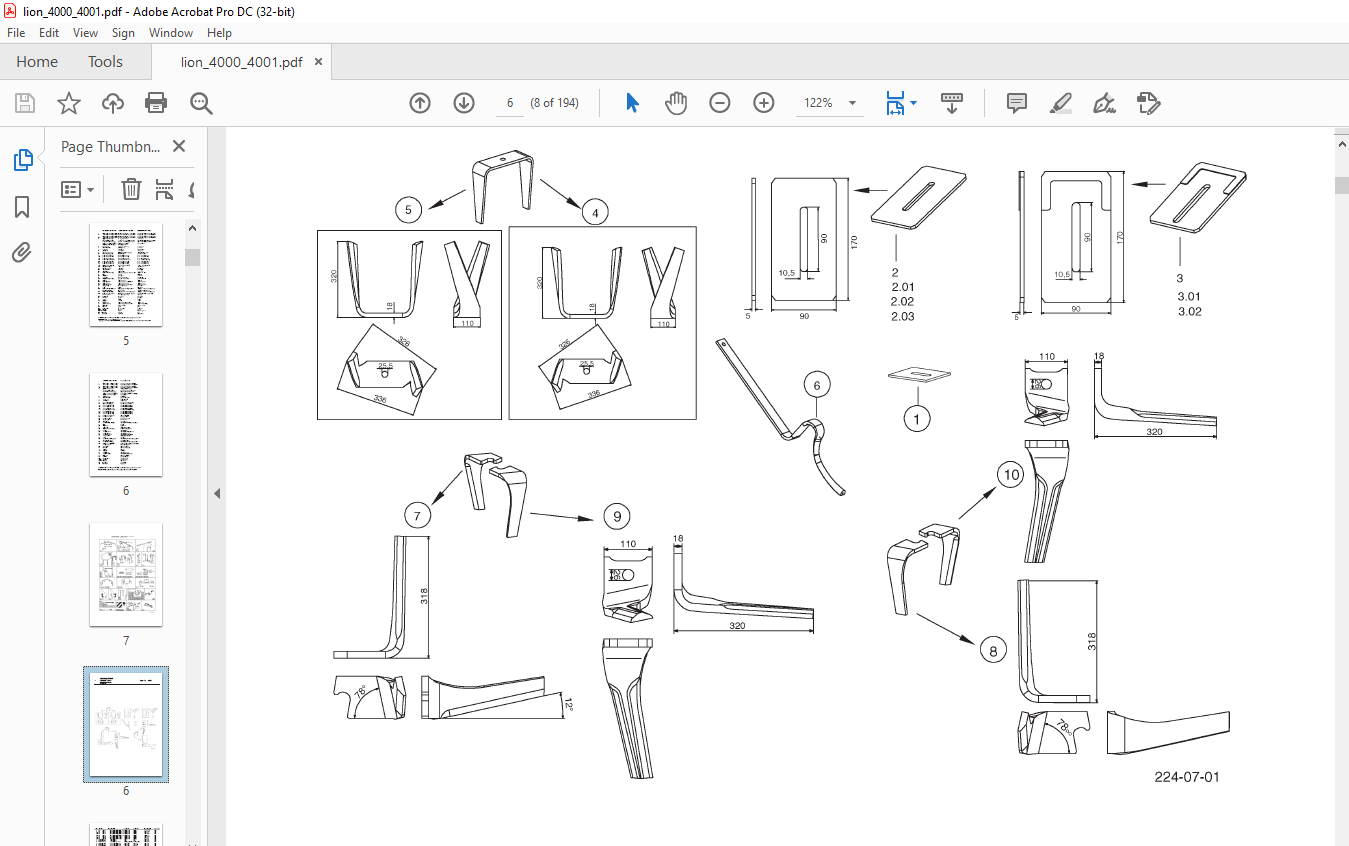Select the thumbnail labeled page 7
1349x846 pixels.
pos(126,574)
